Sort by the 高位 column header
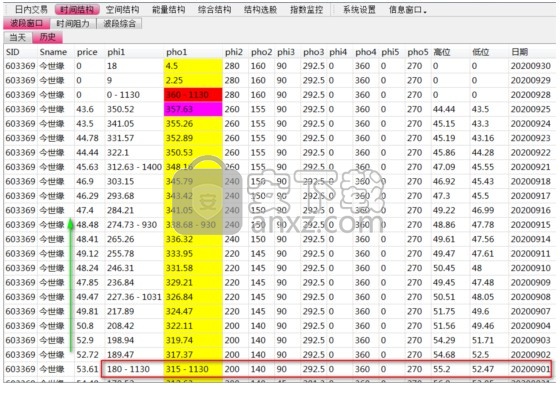This screenshot has height=393, width=560. 441,52
